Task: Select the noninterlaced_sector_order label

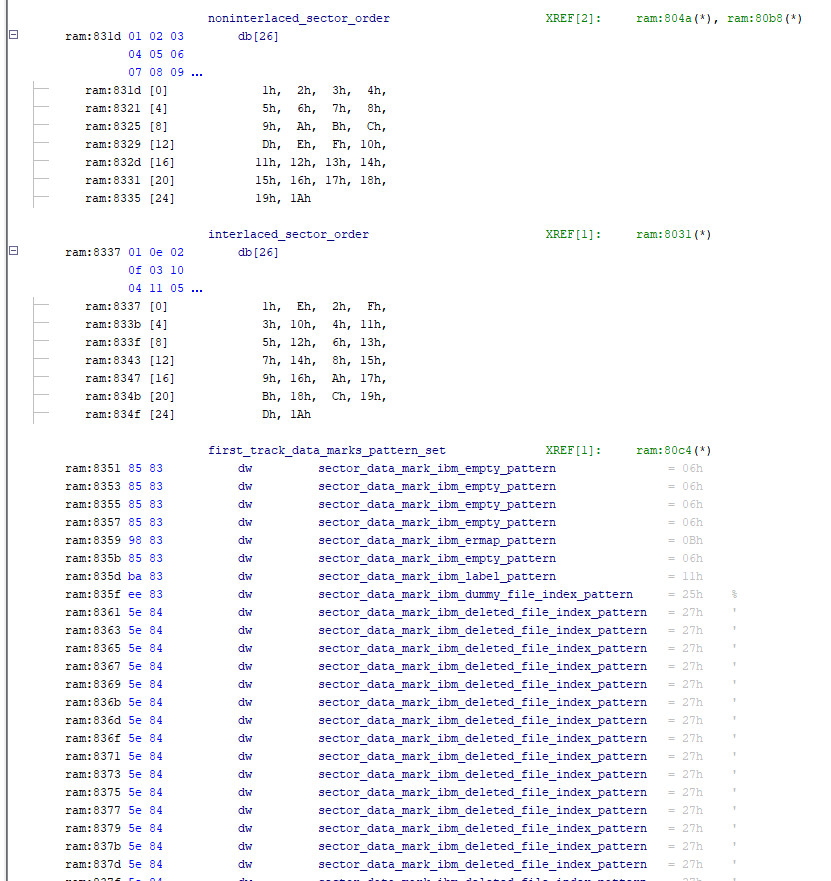Action: click(x=298, y=19)
